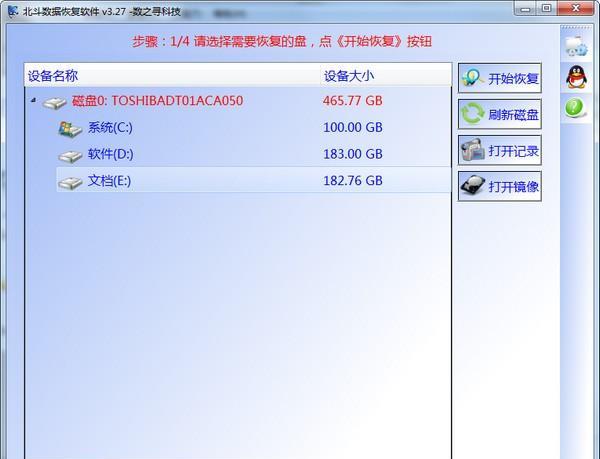The width and height of the screenshot is (600, 459).
Task: Select the 软件(D:) partition
Action: pos(253,154)
